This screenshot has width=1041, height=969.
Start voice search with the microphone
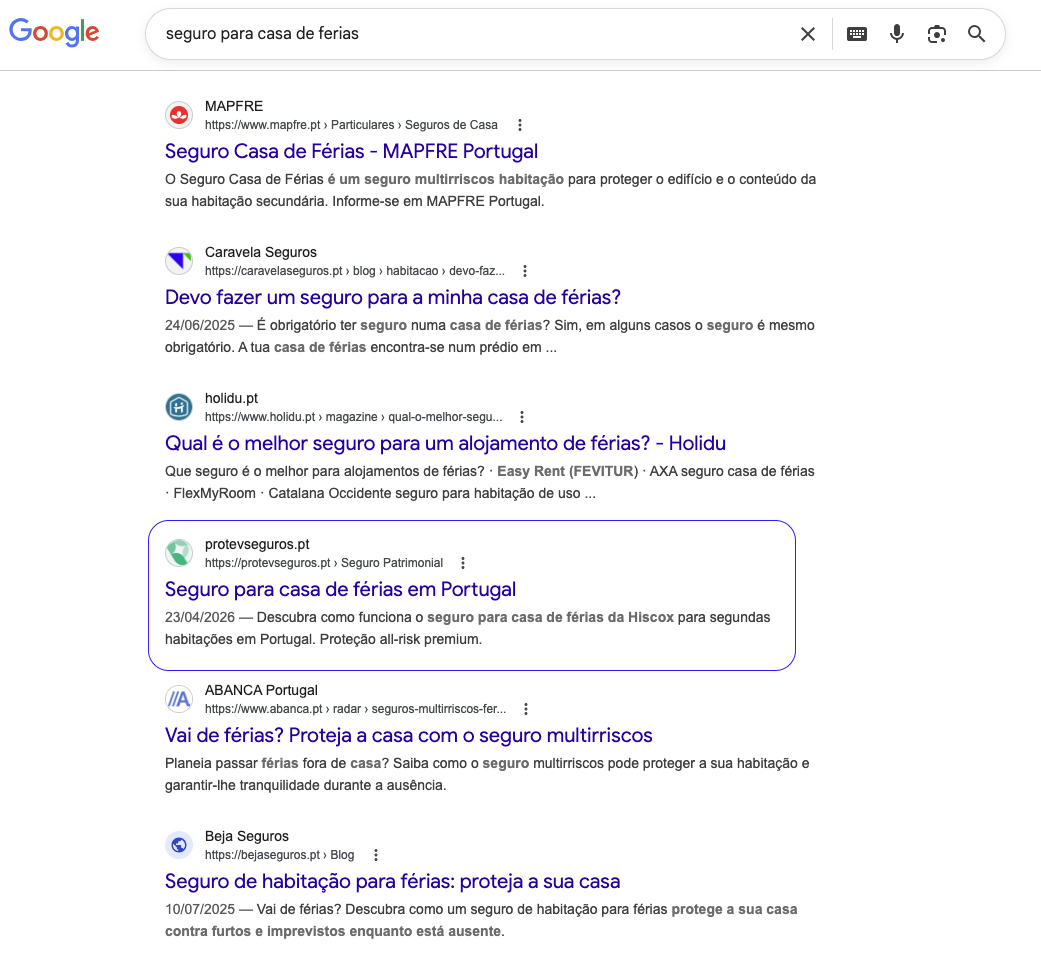coord(896,34)
